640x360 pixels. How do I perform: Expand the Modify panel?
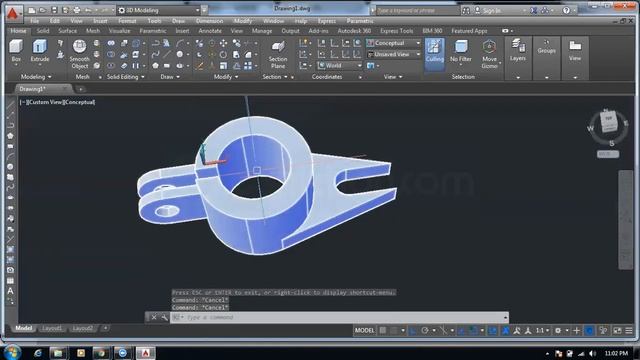226,77
